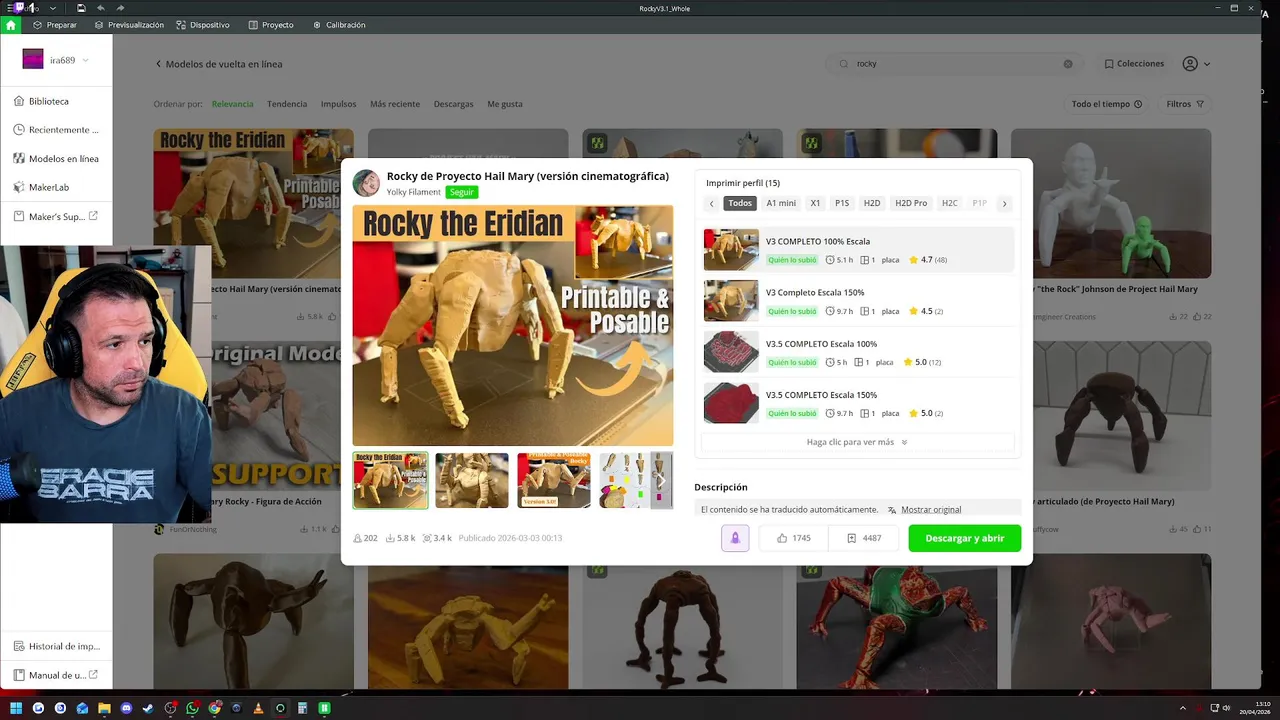
Task: Filter profiles by P1S
Action: coord(842,203)
